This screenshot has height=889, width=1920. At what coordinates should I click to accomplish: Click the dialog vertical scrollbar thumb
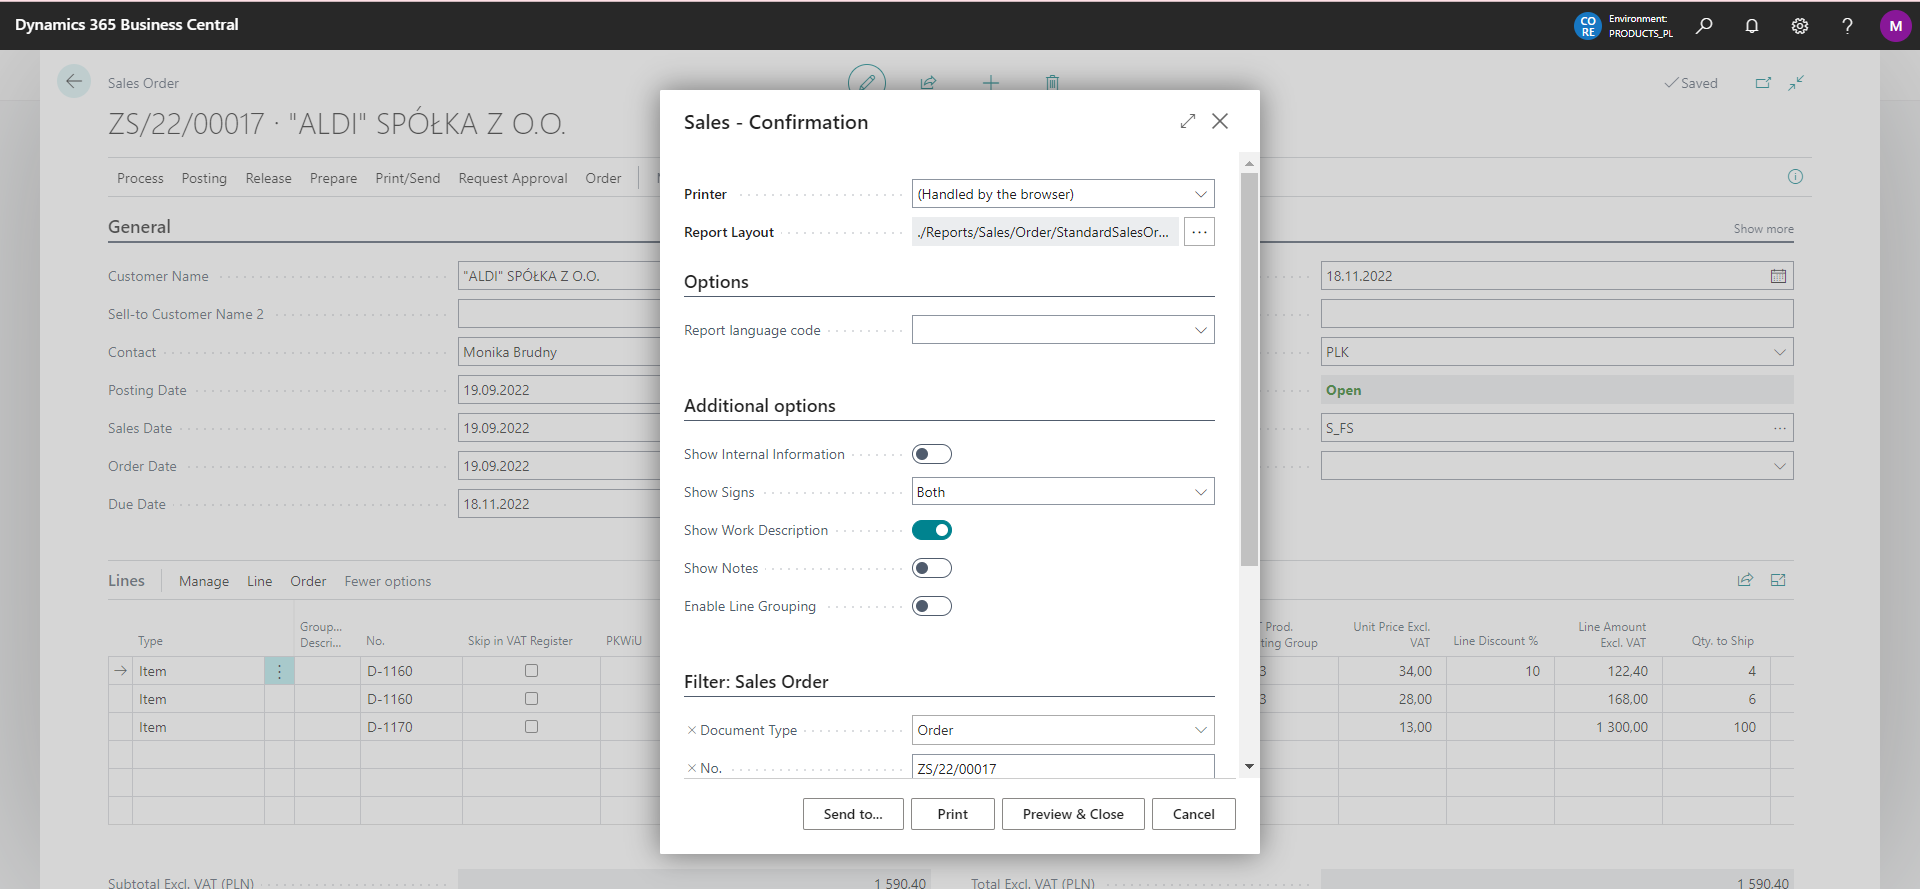1249,370
